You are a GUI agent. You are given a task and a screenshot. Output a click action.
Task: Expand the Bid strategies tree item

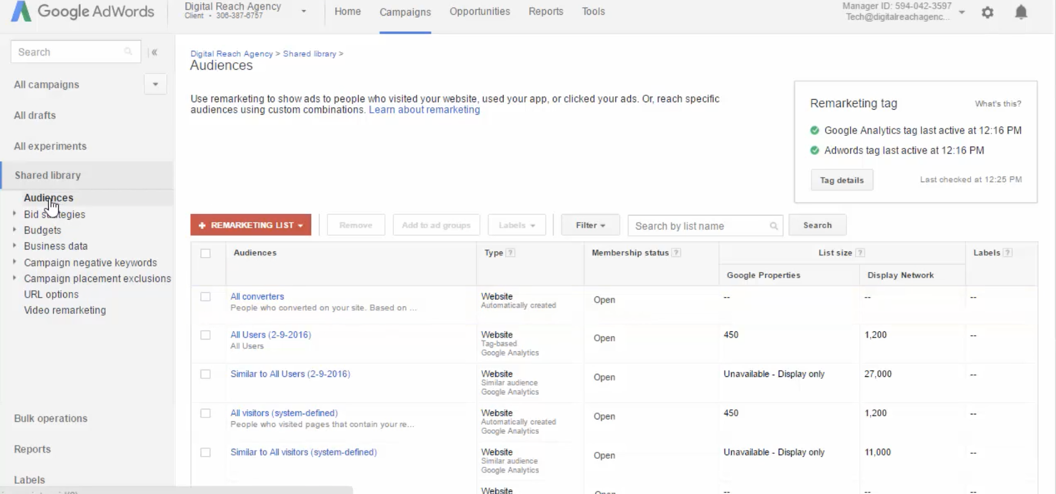point(15,214)
